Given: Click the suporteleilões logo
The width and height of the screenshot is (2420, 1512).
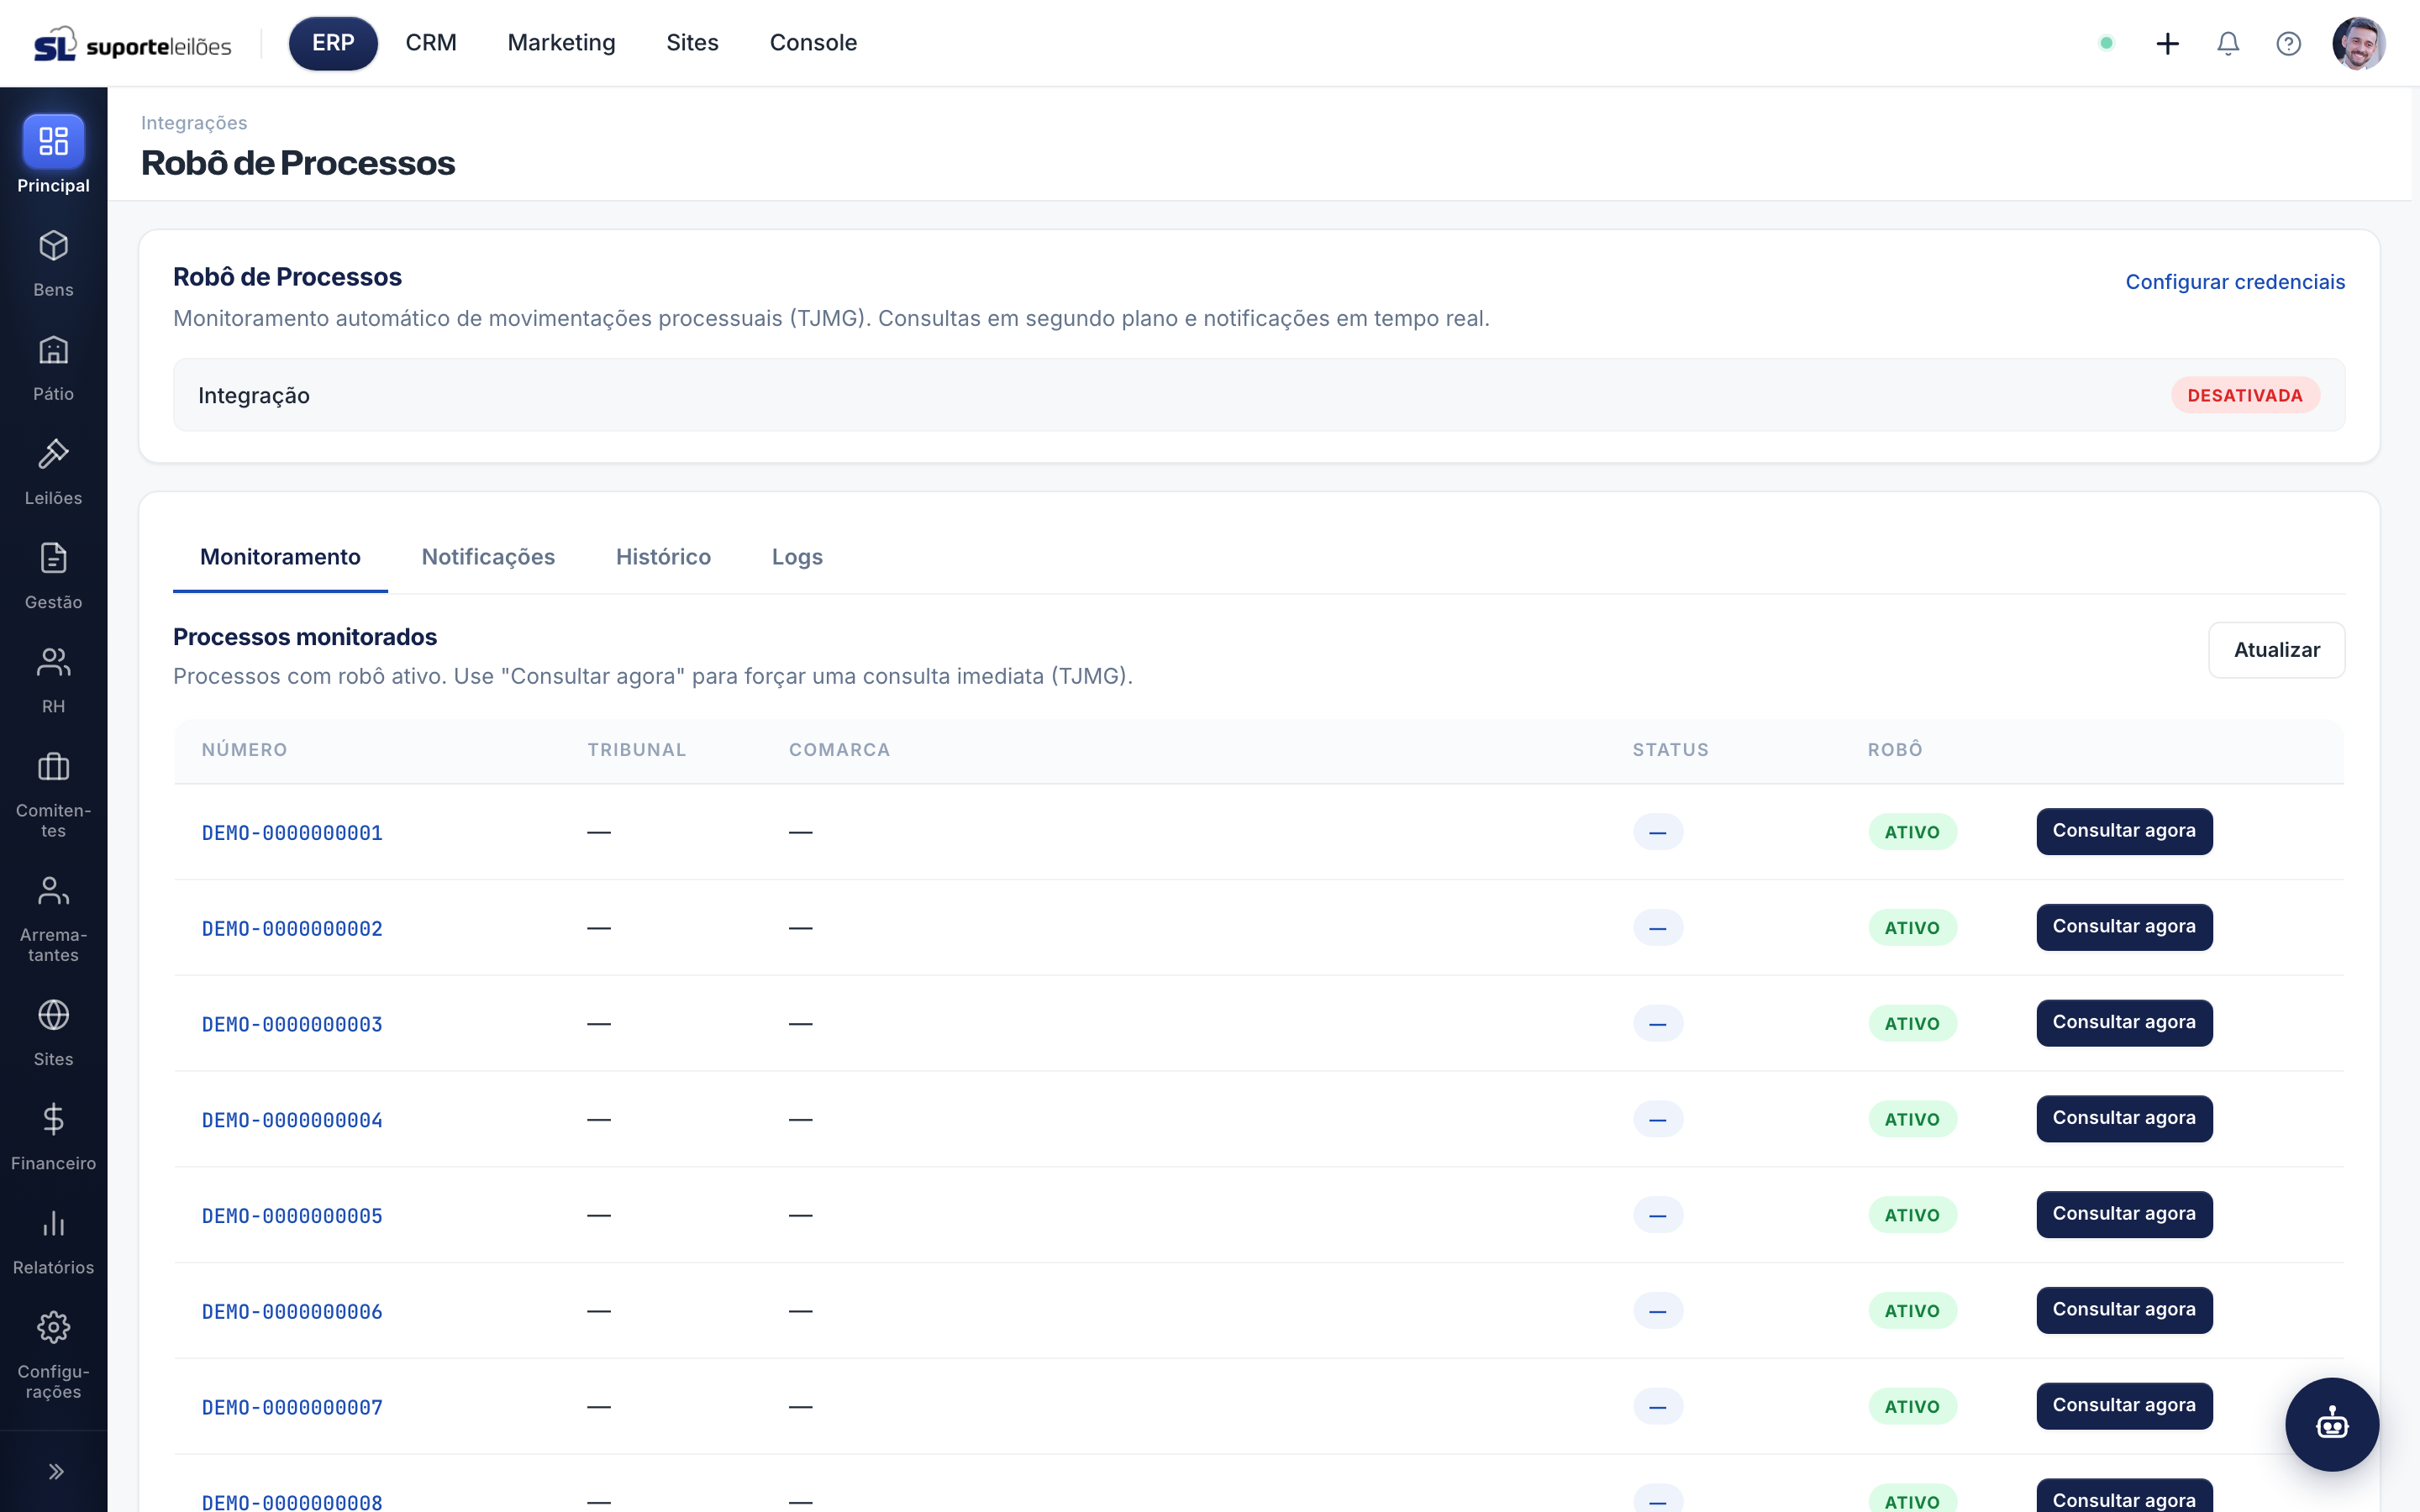Looking at the screenshot, I should pyautogui.click(x=133, y=44).
